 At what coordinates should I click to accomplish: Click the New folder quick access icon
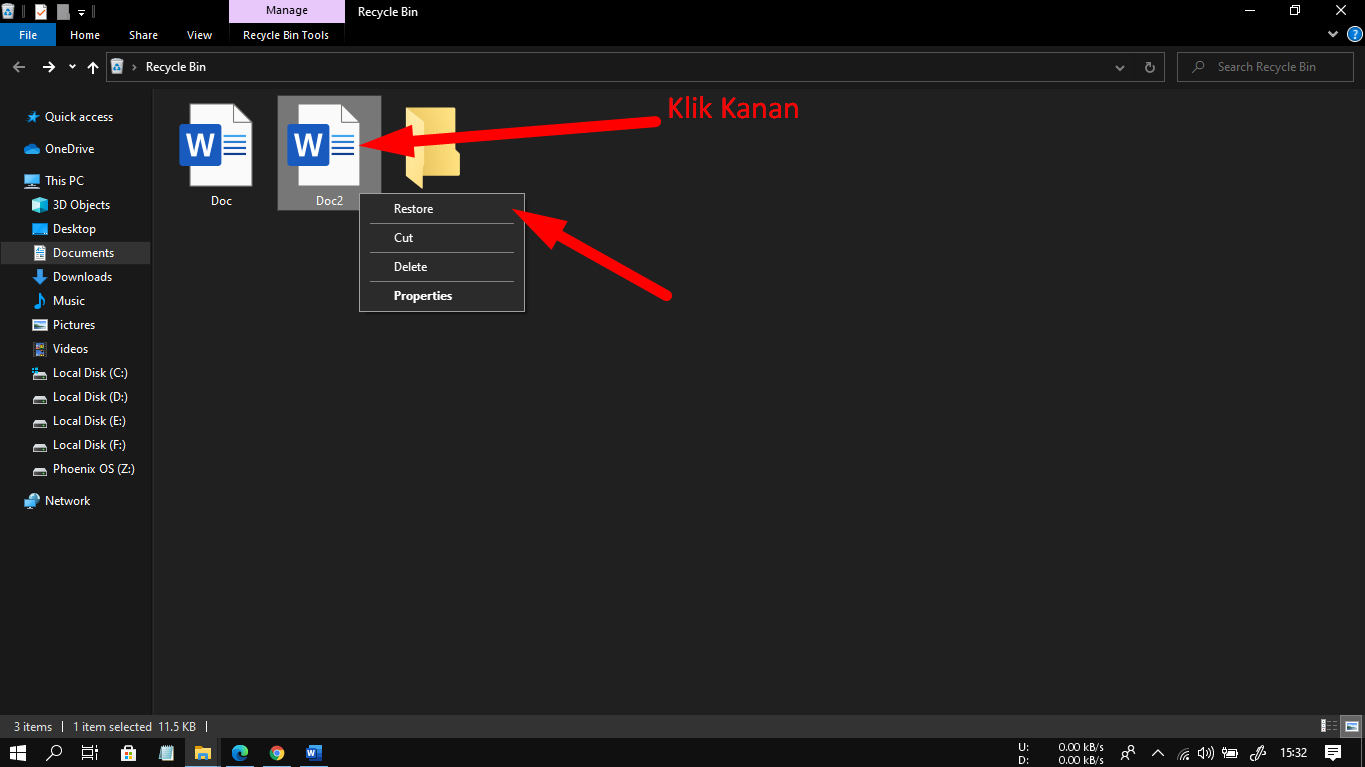coord(64,12)
